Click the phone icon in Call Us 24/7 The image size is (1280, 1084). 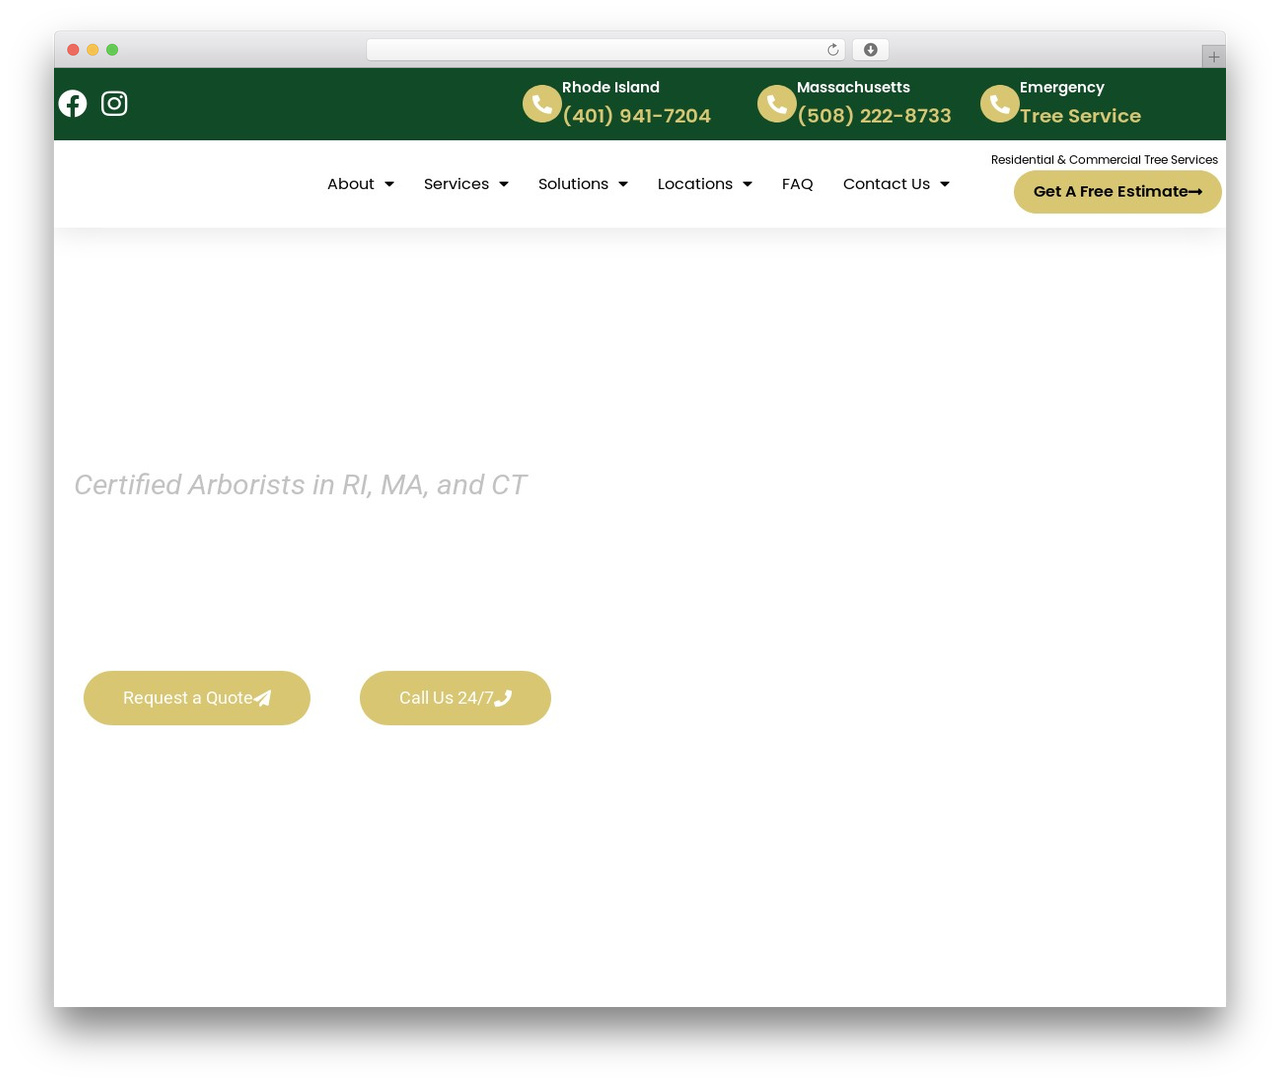pos(503,698)
